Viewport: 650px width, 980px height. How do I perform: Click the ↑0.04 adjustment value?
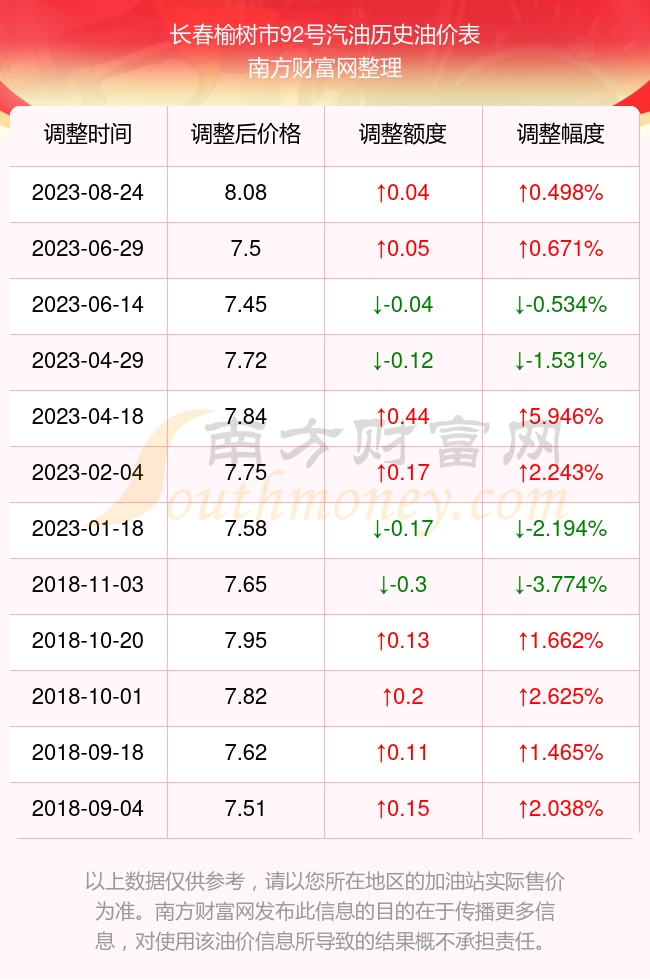(x=403, y=192)
